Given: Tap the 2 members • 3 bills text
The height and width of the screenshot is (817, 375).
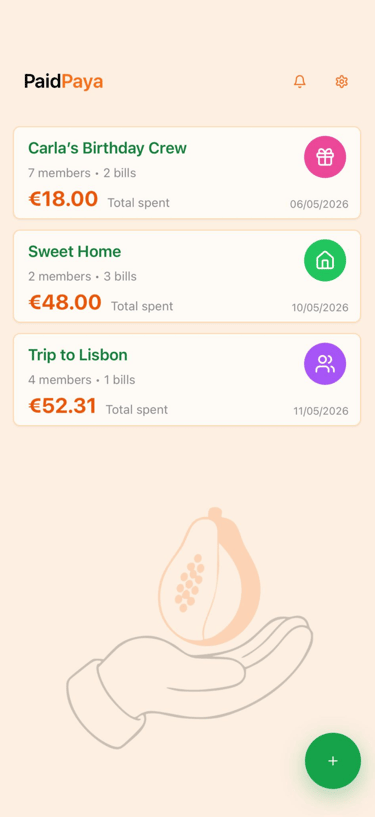Looking at the screenshot, I should click(82, 276).
